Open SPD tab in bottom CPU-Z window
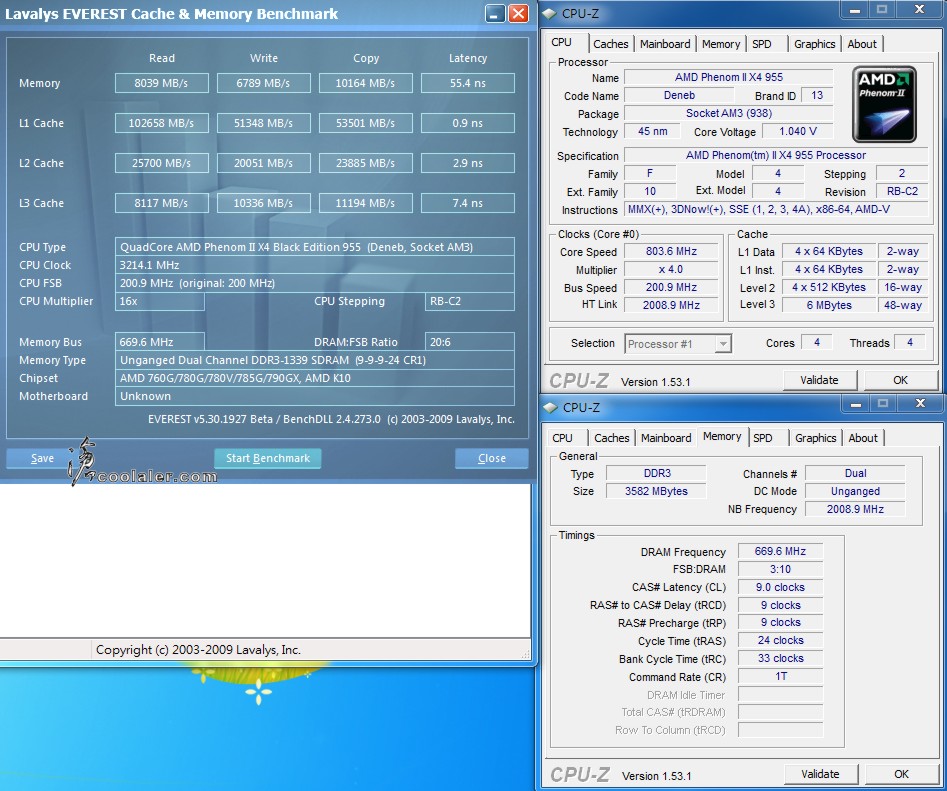Screen dimensions: 947x791 click(x=763, y=438)
